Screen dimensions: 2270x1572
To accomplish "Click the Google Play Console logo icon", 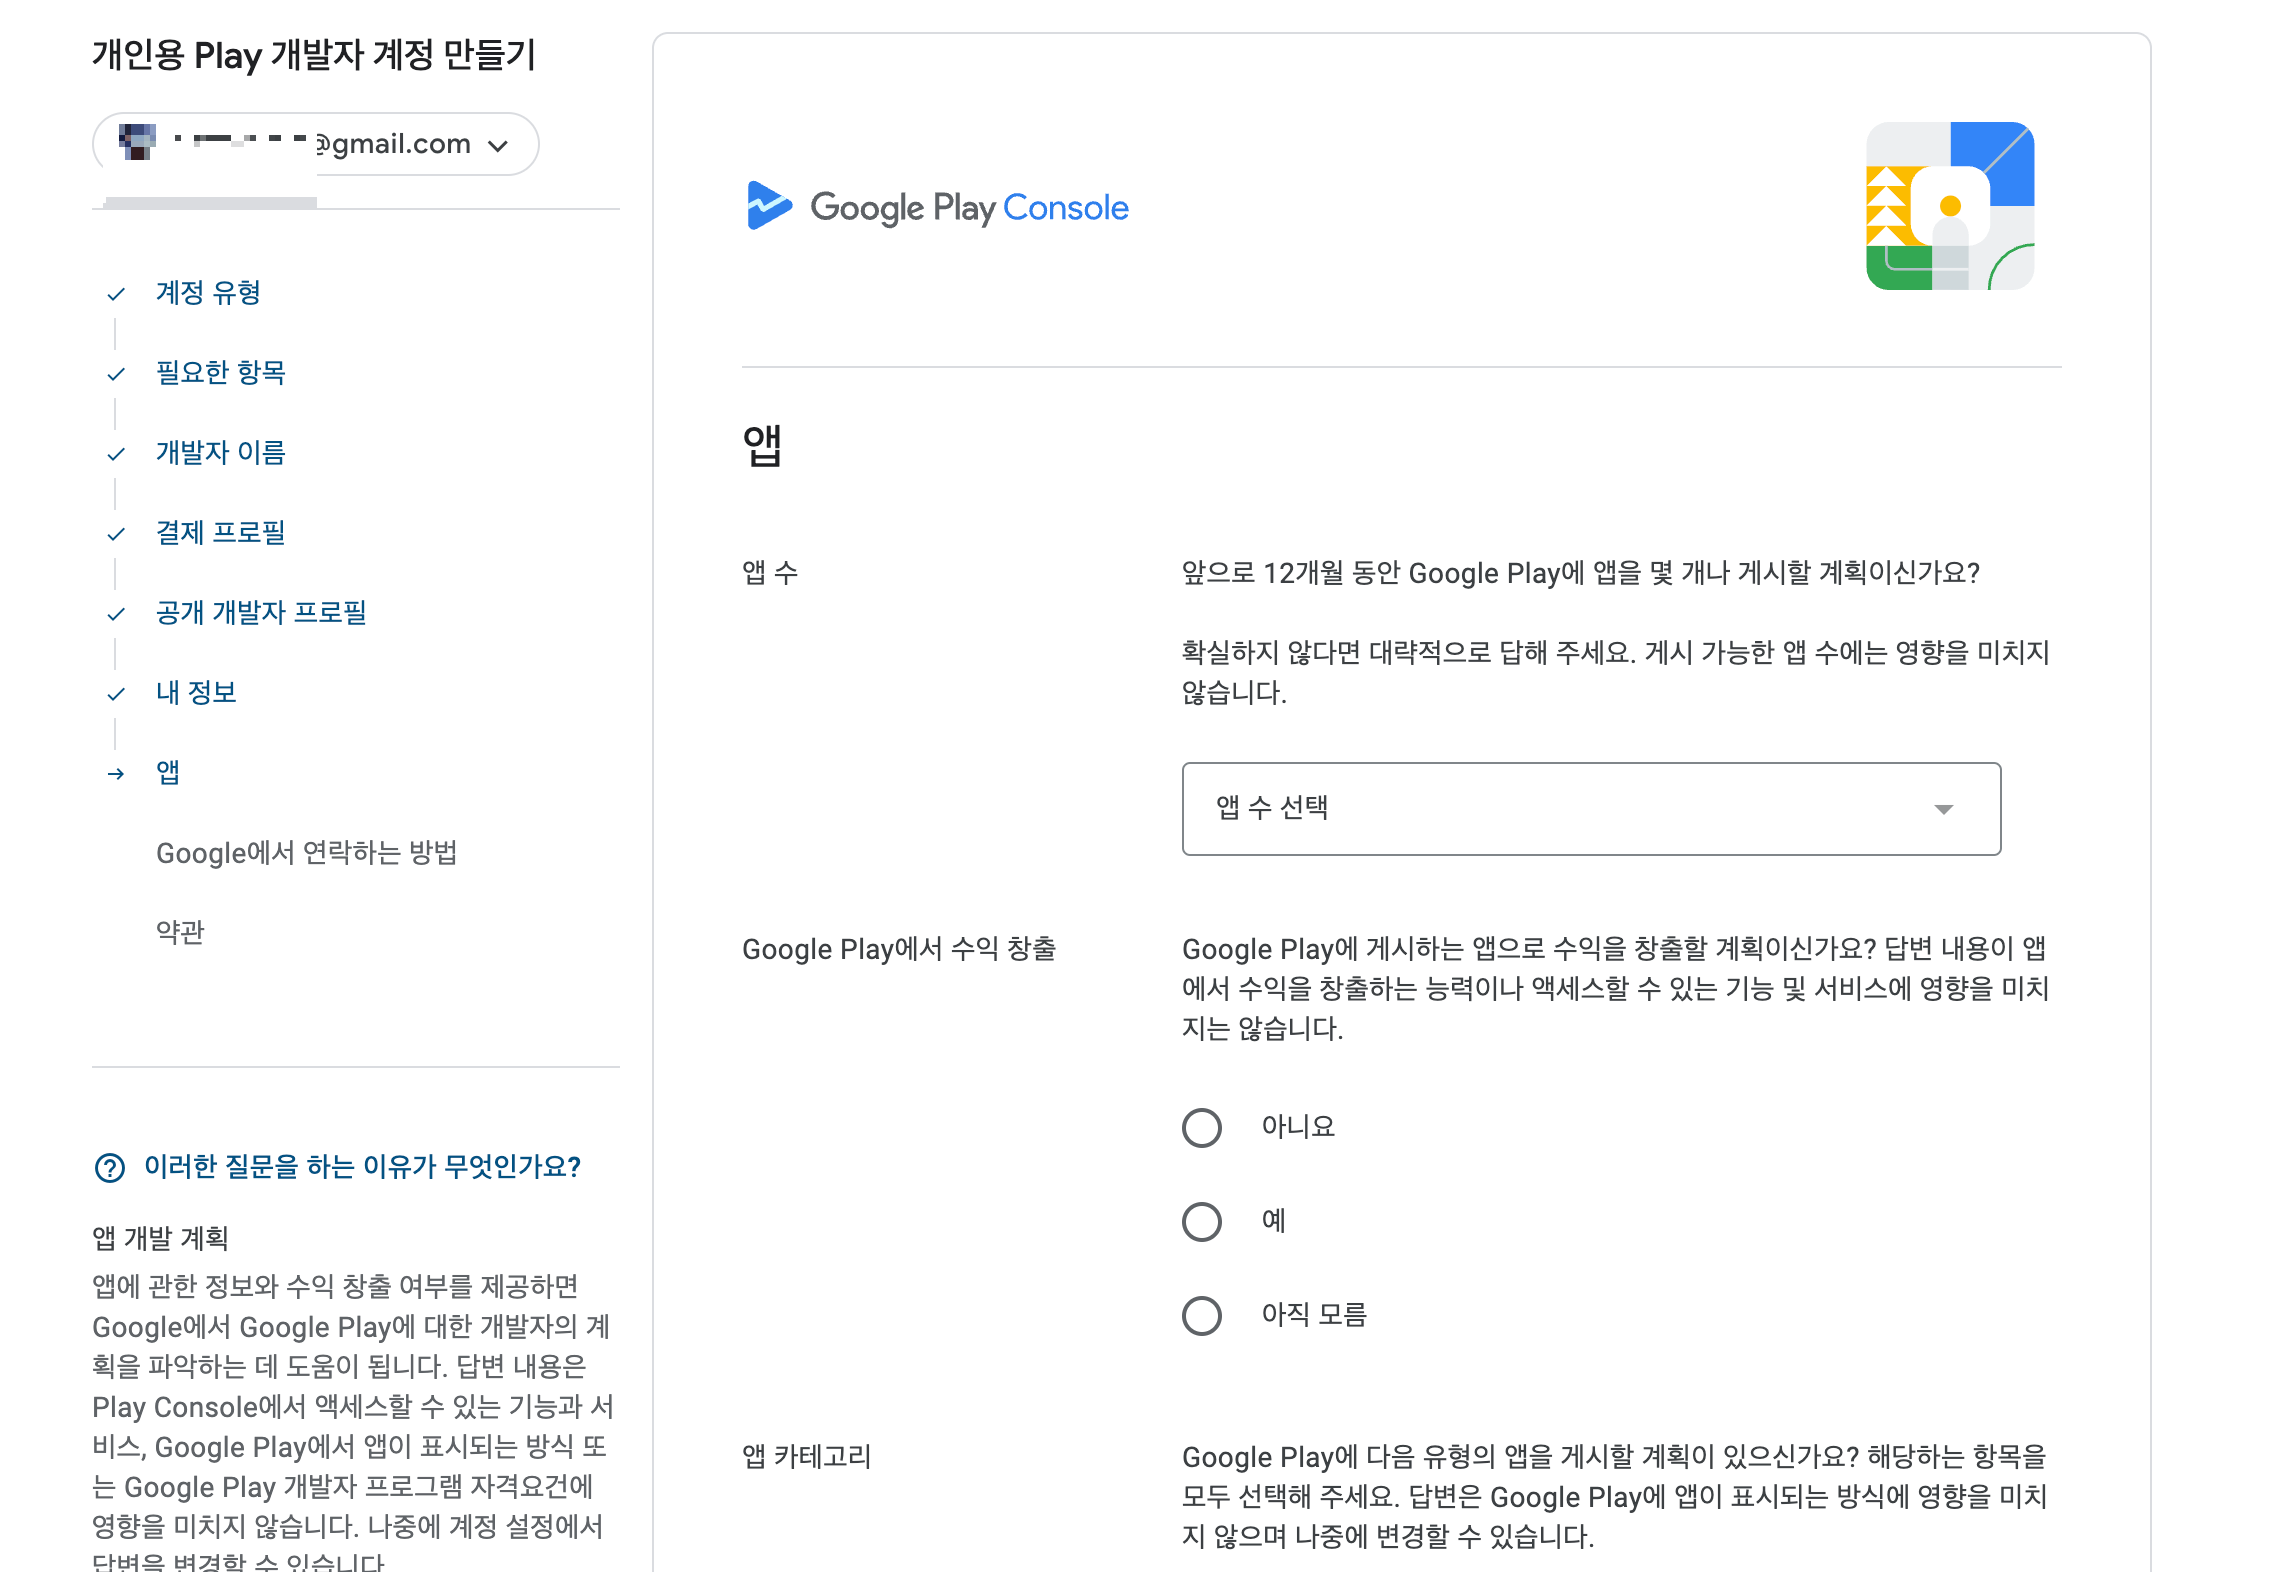I will coord(768,206).
